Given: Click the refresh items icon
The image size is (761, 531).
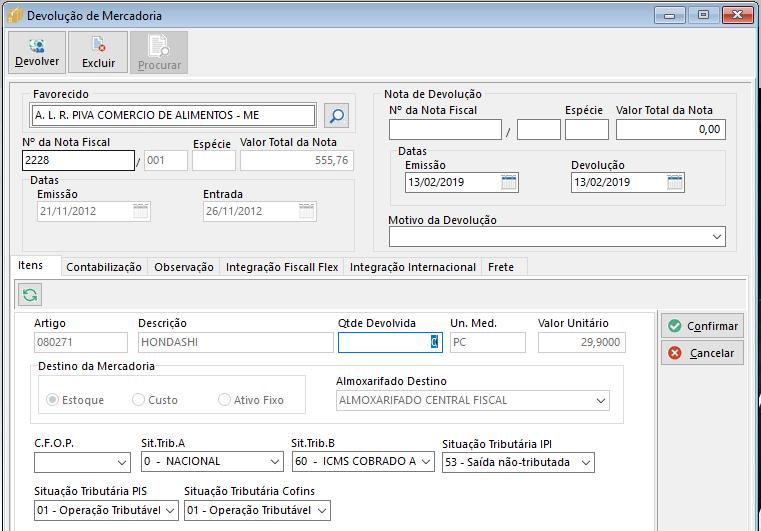Looking at the screenshot, I should pyautogui.click(x=30, y=295).
